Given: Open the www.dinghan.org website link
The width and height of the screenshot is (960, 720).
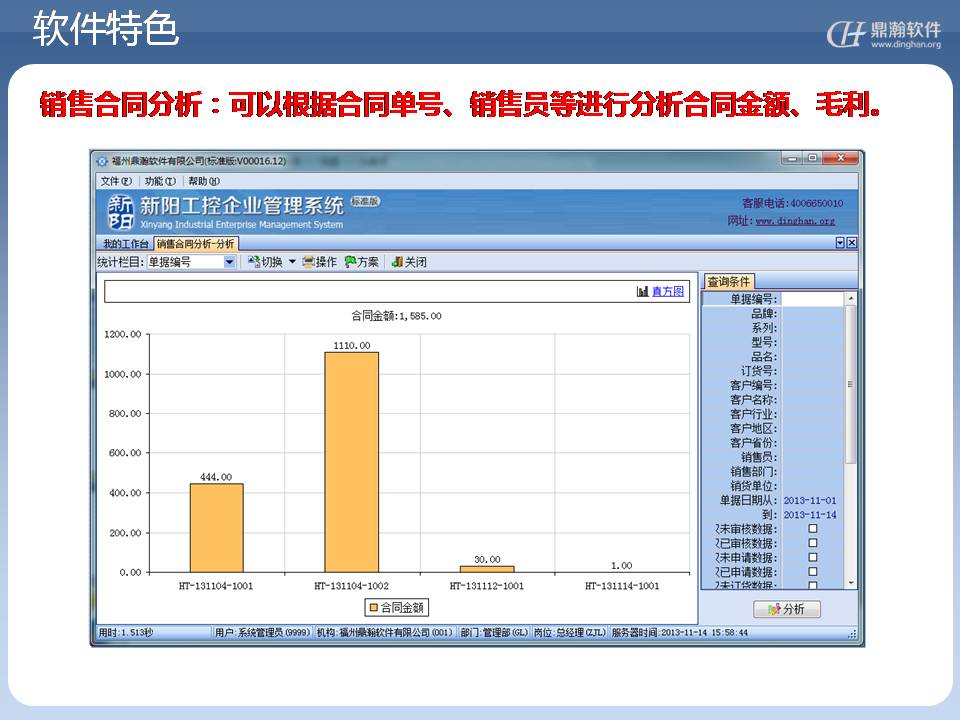Looking at the screenshot, I should tap(795, 221).
